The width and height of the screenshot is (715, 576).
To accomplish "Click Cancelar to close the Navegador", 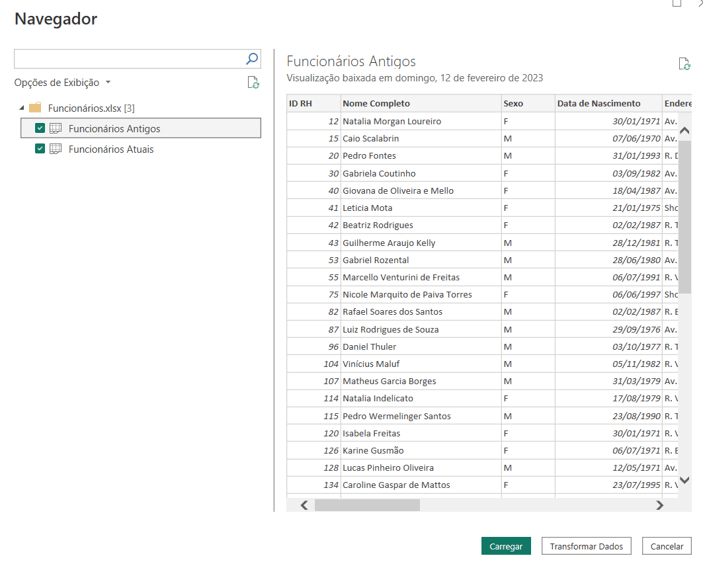I will pos(666,546).
